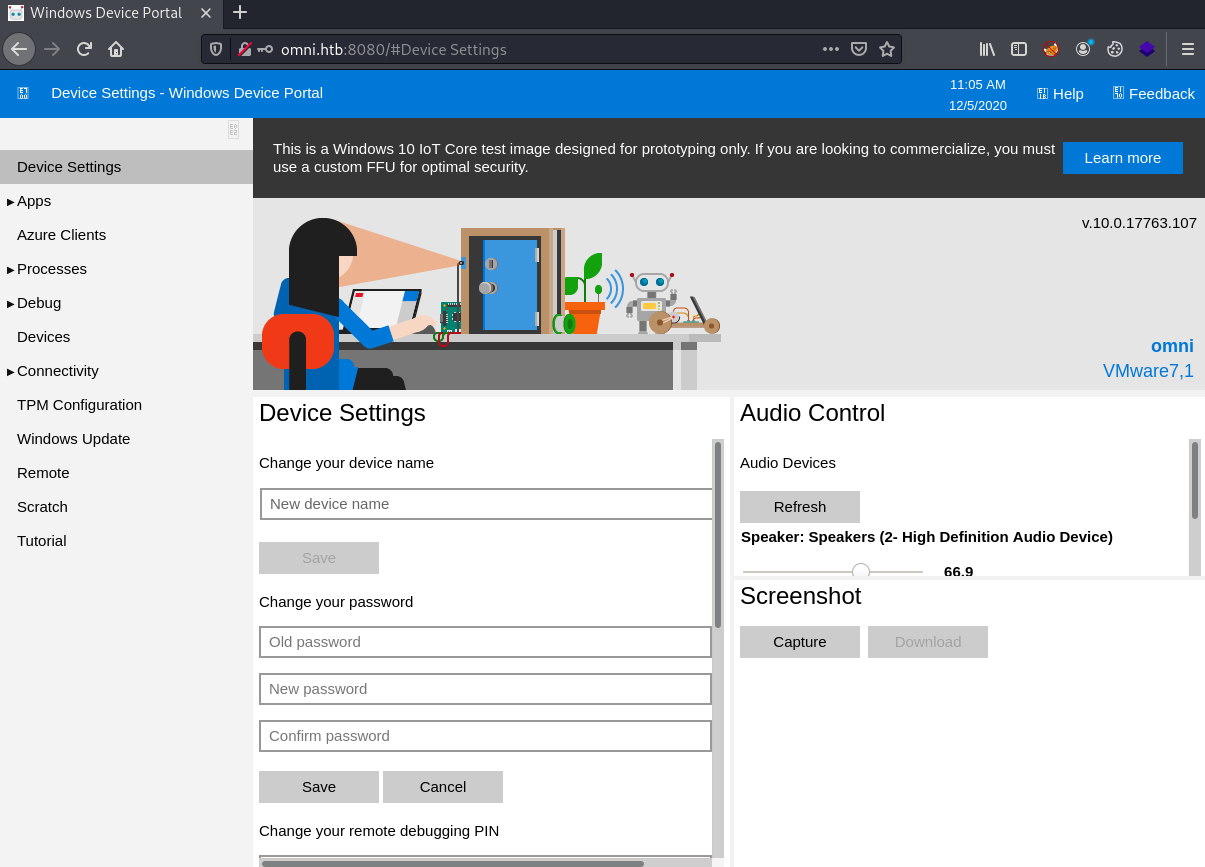The height and width of the screenshot is (867, 1205).
Task: Bookmark this page with the star icon
Action: (x=886, y=49)
